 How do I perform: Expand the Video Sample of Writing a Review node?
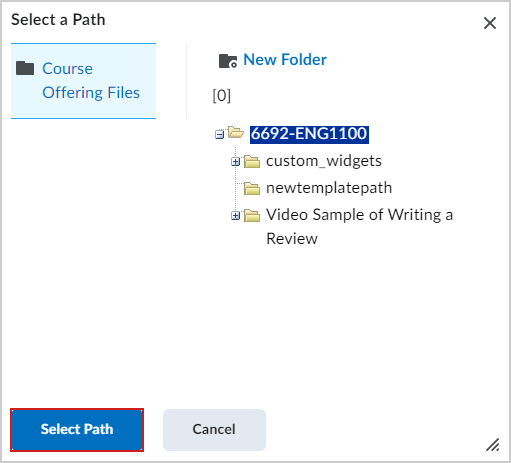coord(235,216)
